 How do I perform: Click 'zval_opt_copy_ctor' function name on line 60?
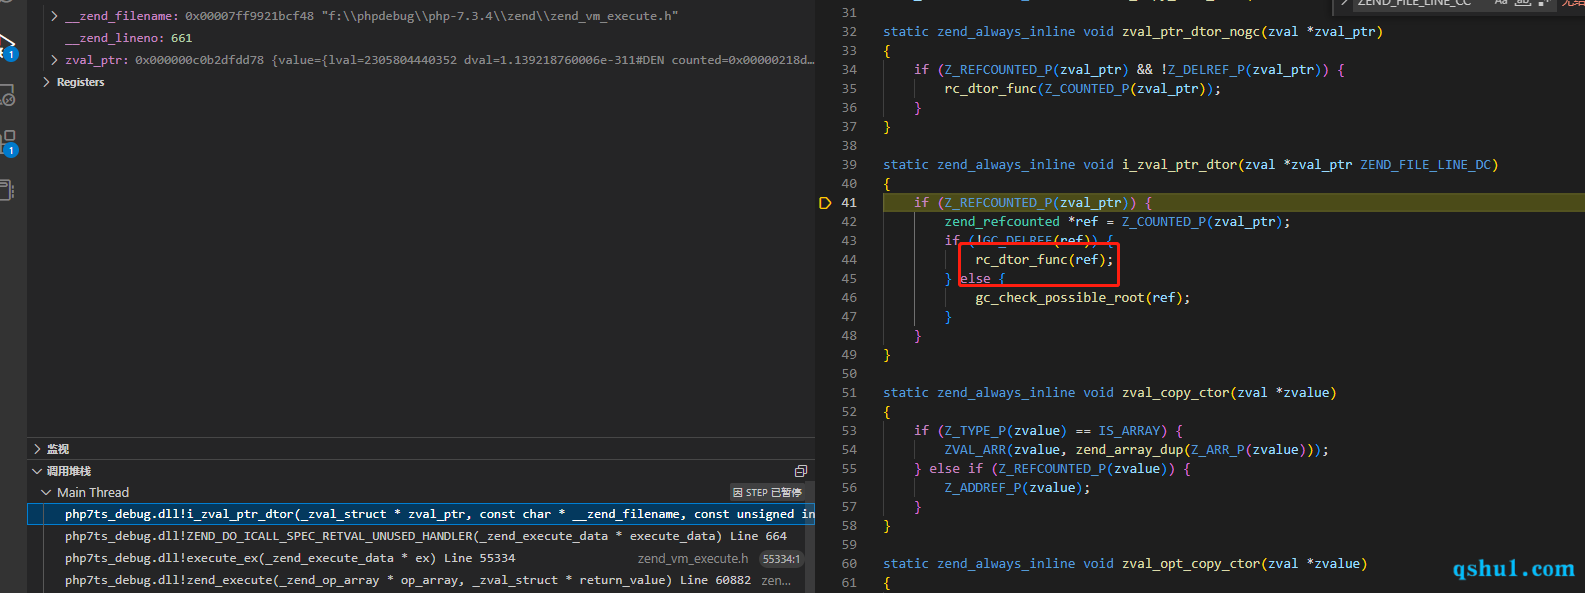click(1191, 564)
